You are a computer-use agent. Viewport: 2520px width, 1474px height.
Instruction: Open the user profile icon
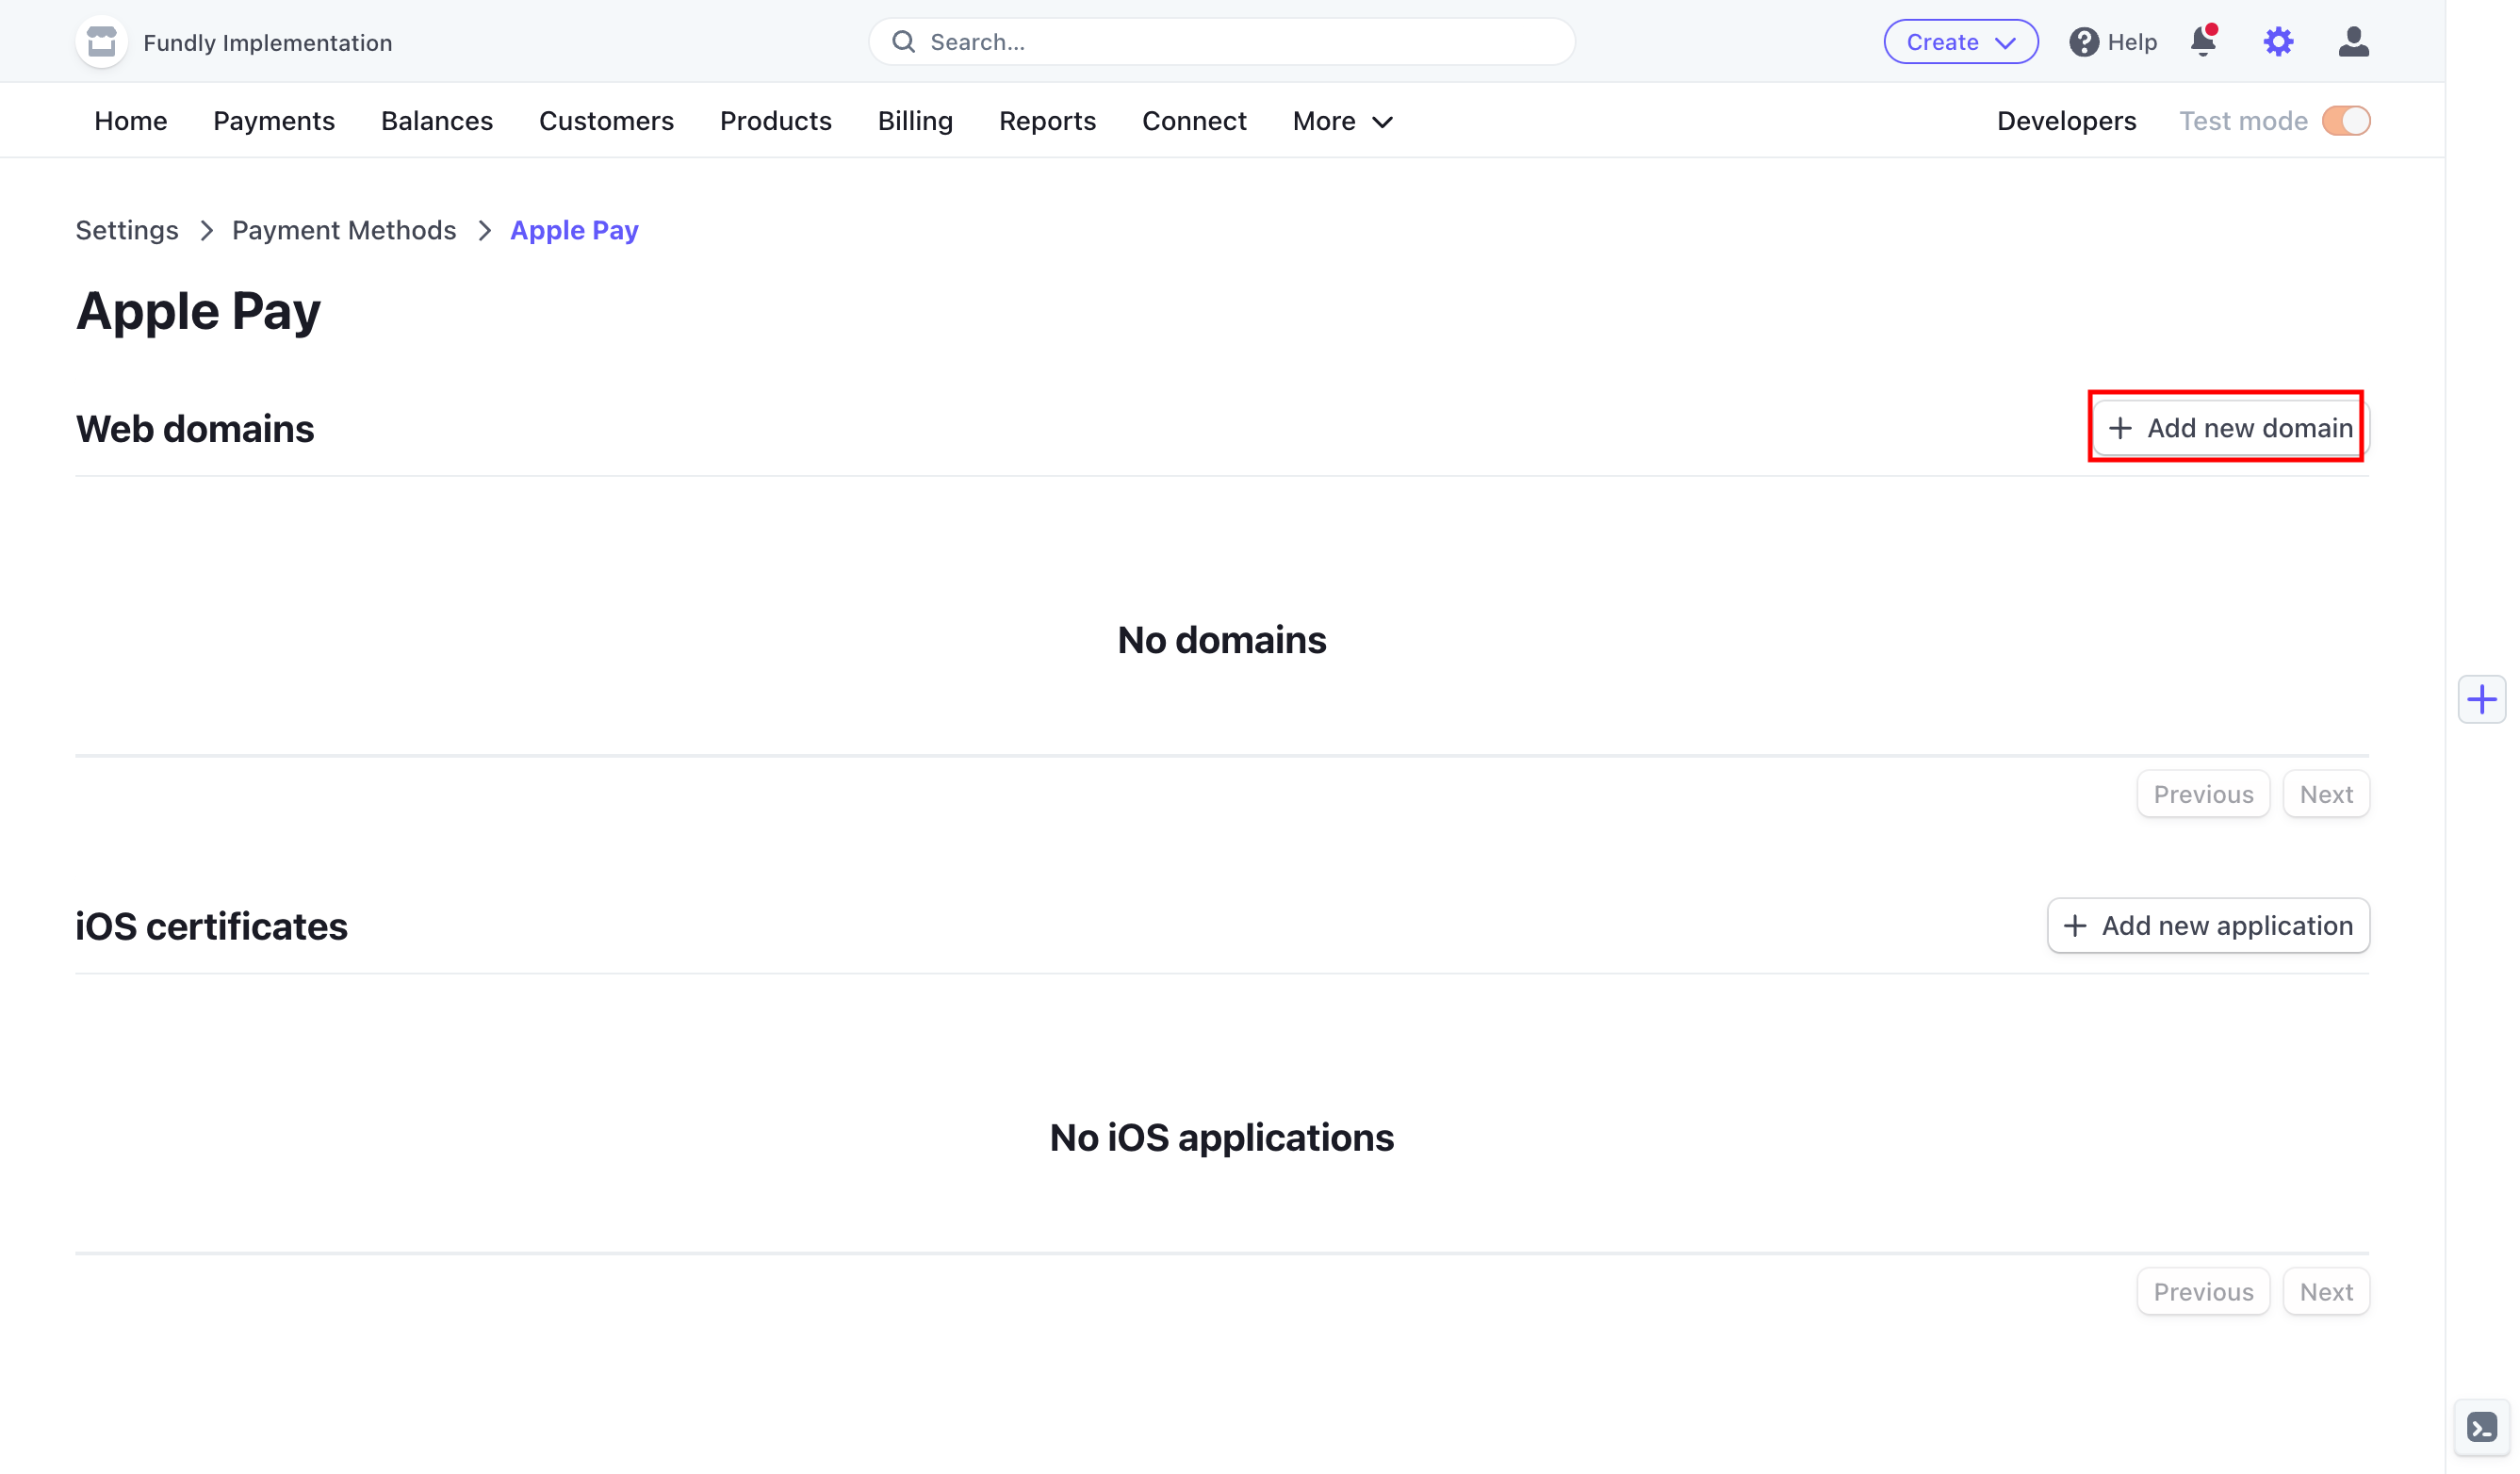click(x=2353, y=42)
